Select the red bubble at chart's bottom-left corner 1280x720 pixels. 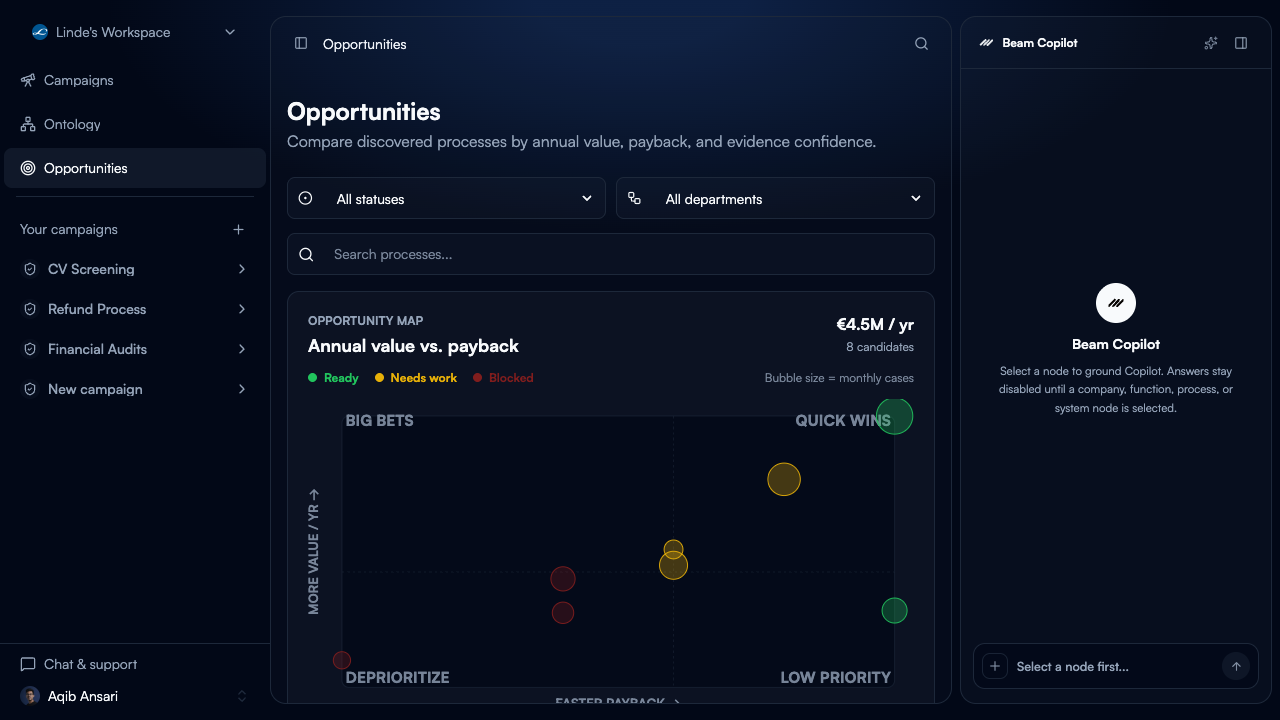click(x=342, y=660)
